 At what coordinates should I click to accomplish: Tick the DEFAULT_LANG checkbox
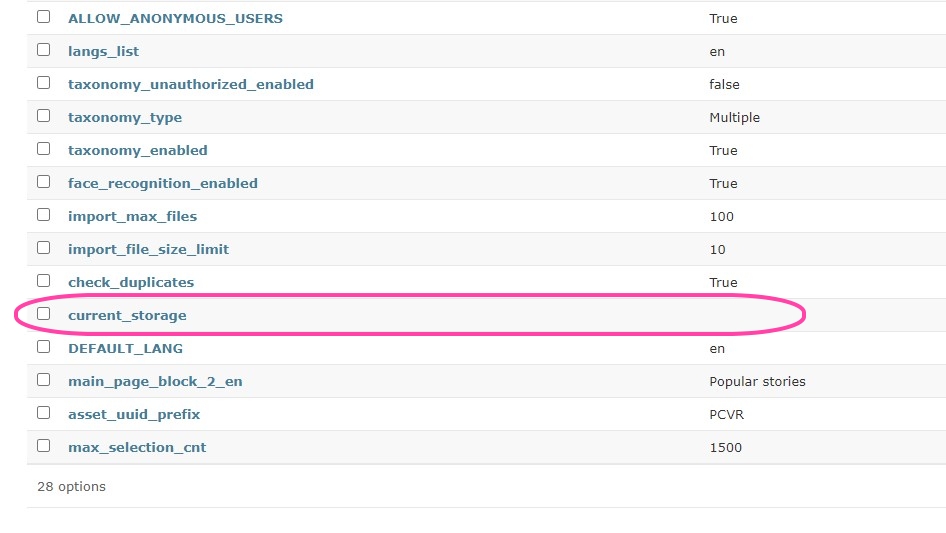point(43,346)
